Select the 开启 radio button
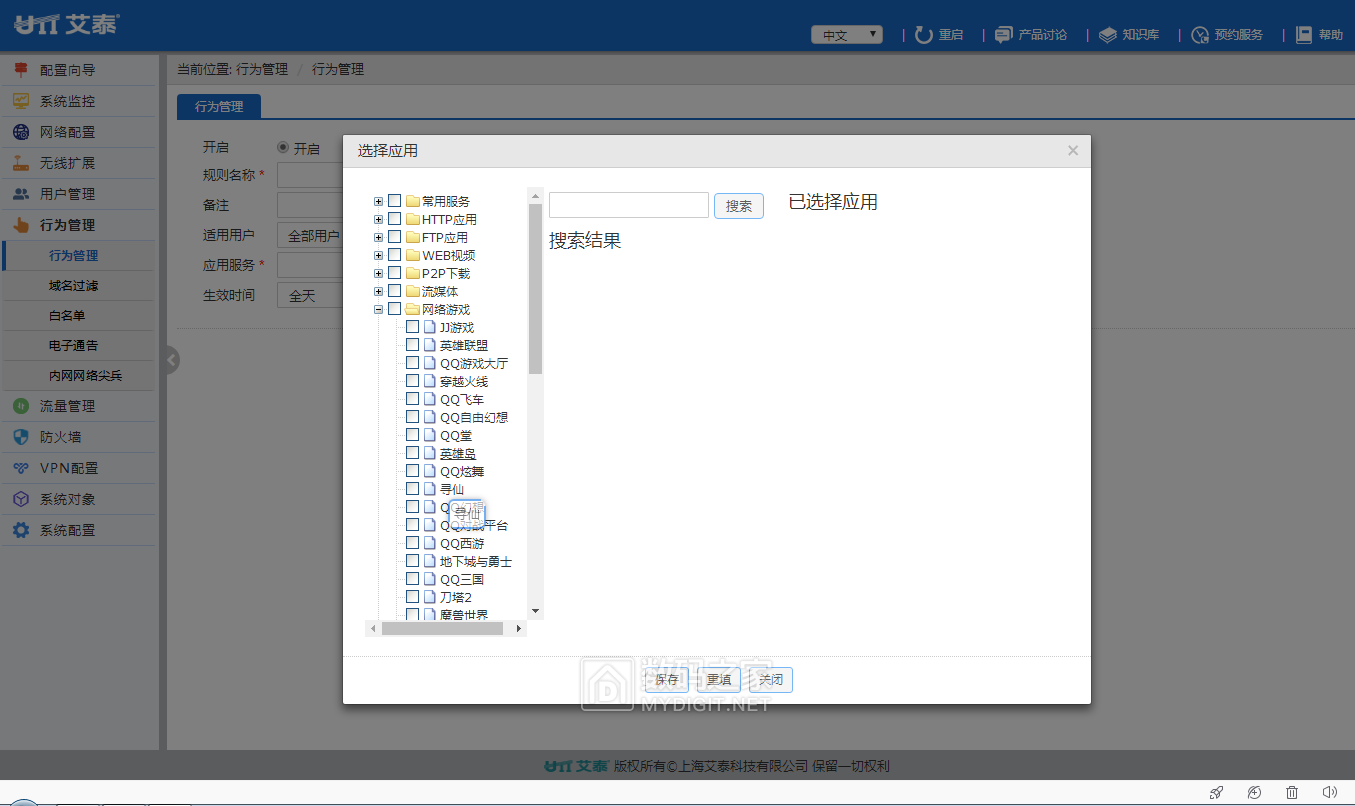This screenshot has height=806, width=1355. coord(283,148)
